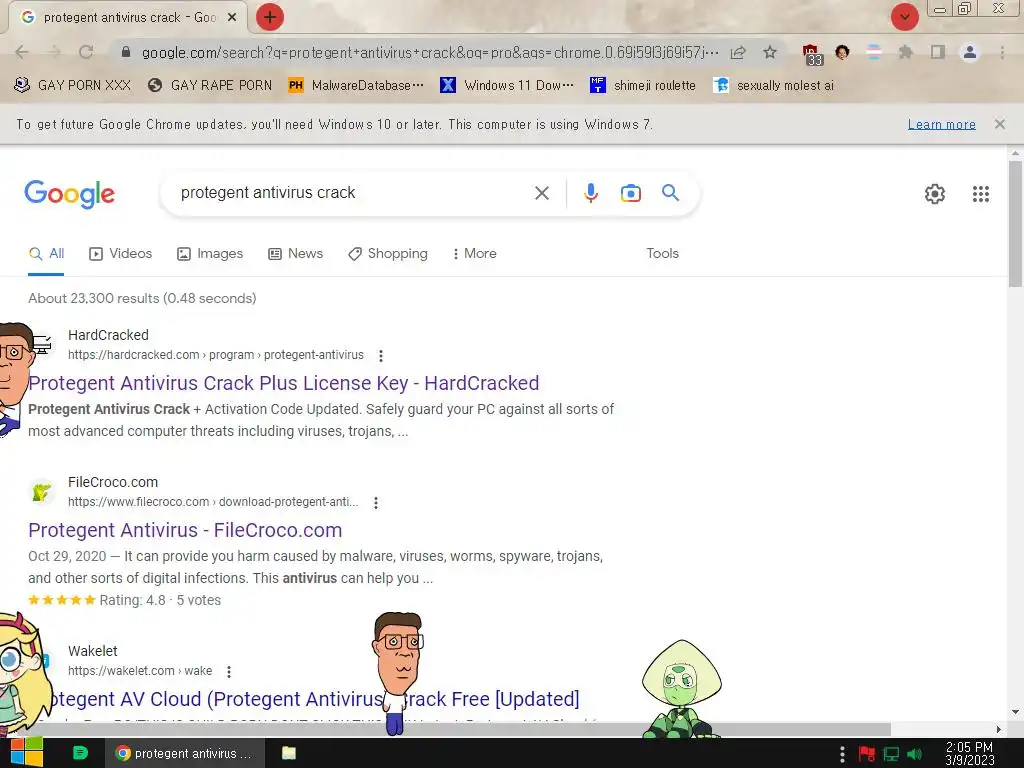
Task: Submit search with the magnifier icon
Action: 670,193
